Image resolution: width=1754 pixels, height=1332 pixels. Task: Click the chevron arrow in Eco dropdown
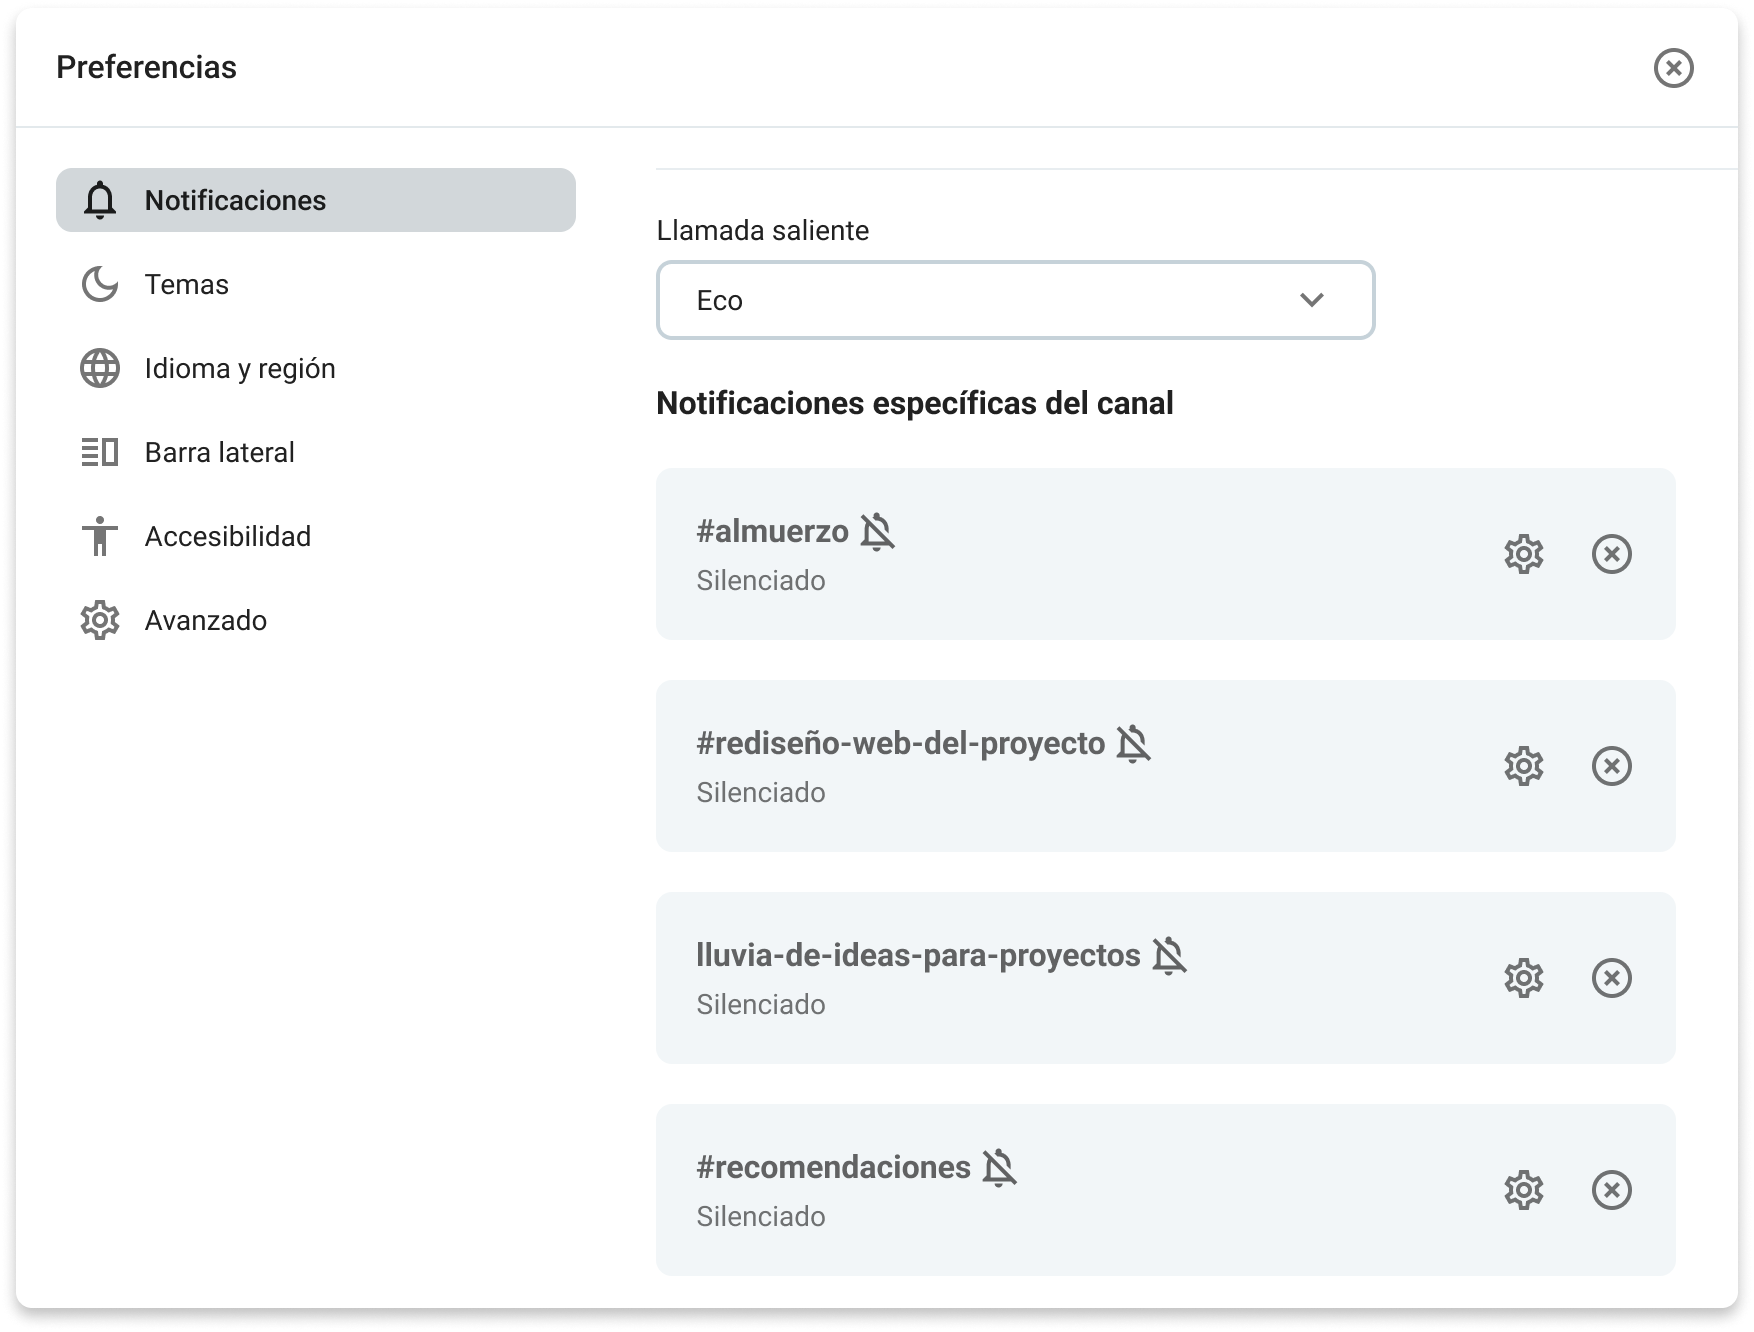tap(1311, 300)
